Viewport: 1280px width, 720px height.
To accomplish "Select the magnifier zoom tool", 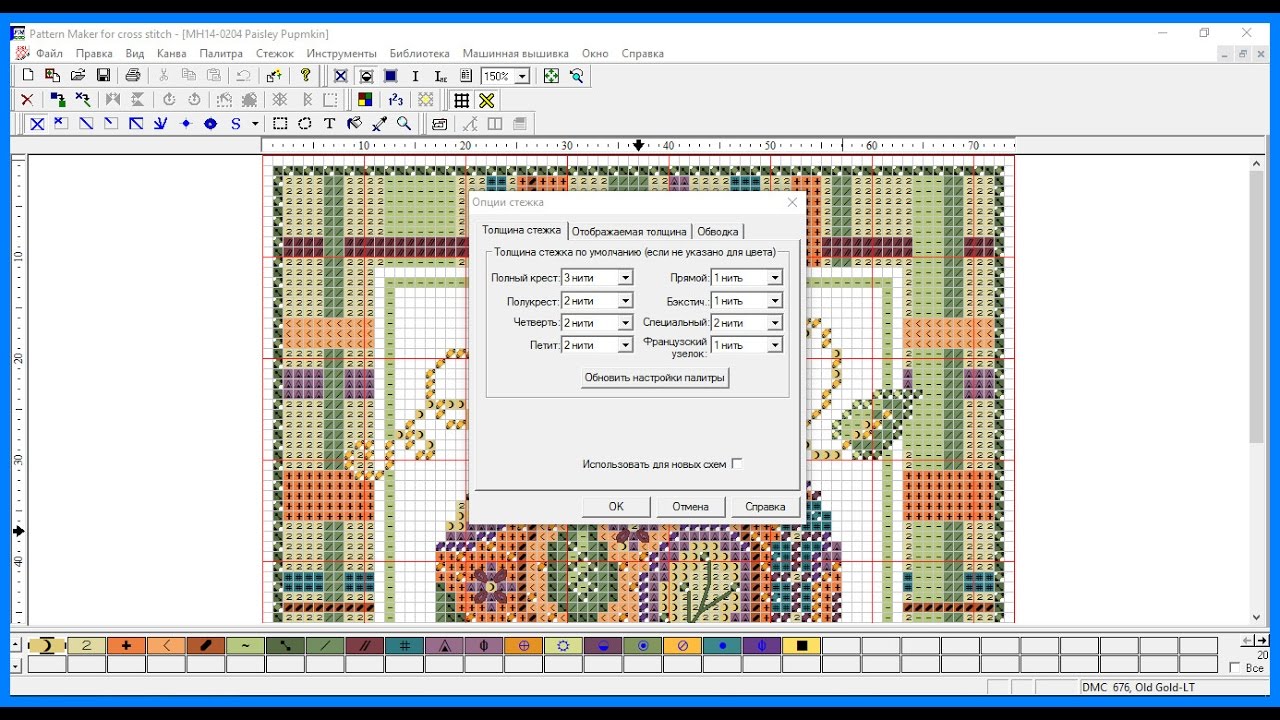I will [404, 124].
